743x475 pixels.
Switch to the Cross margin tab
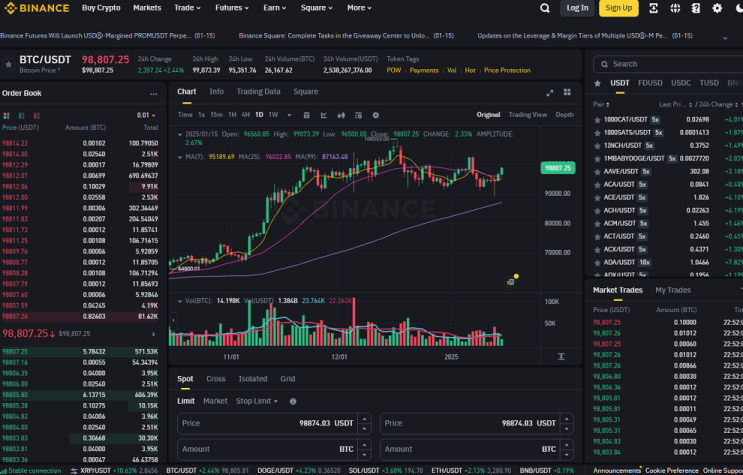coord(216,379)
